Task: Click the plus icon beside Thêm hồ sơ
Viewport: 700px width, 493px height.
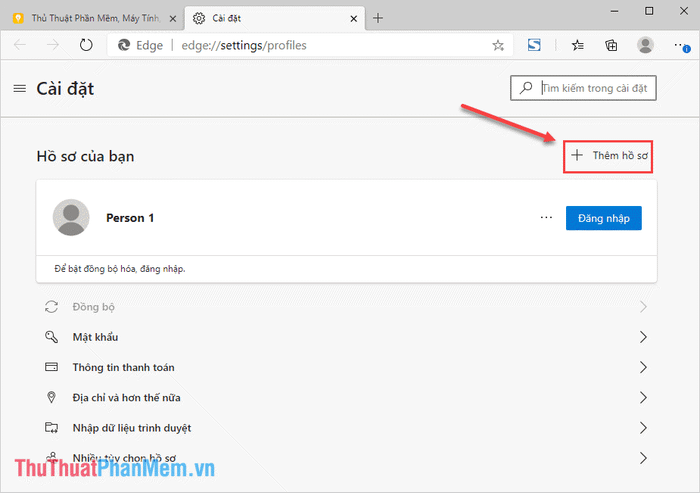Action: point(577,155)
